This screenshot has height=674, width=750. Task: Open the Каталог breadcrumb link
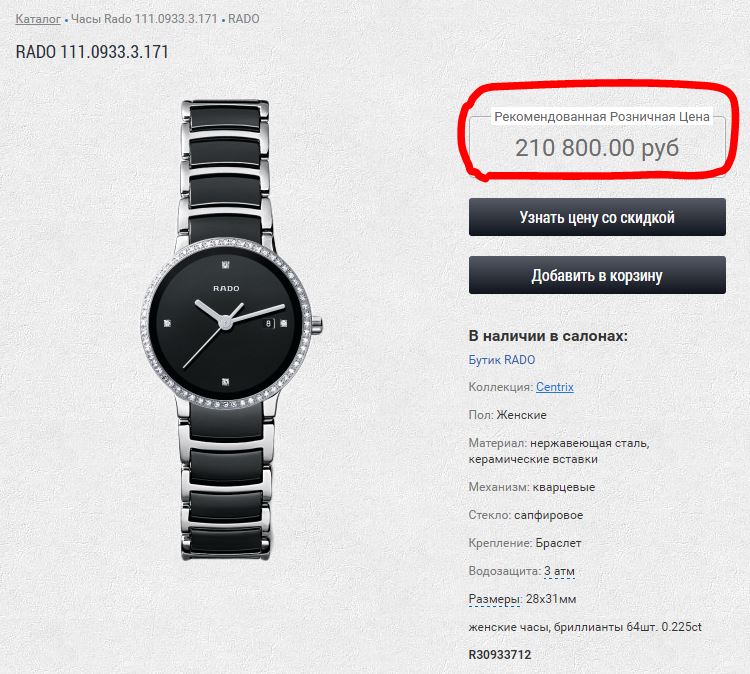click(x=38, y=19)
